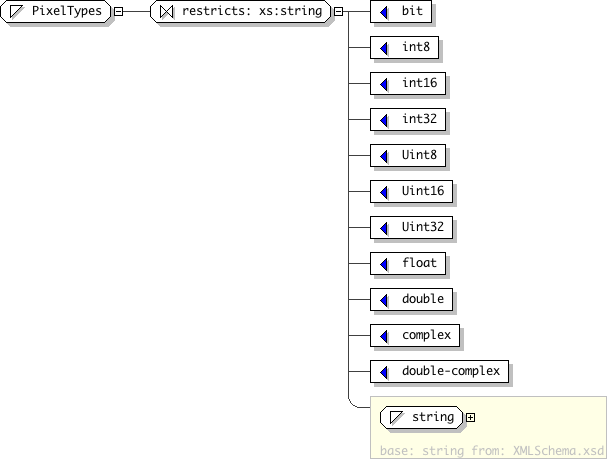Select the PixelTypes root node
608x460 pixels.
coord(56,11)
